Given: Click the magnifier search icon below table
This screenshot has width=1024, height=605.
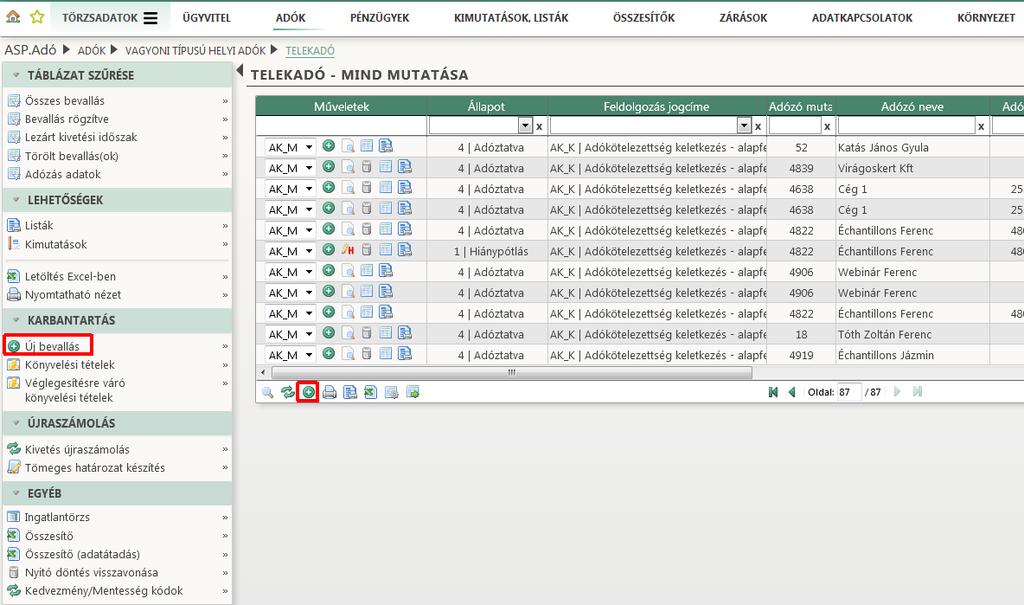Looking at the screenshot, I should [x=268, y=393].
